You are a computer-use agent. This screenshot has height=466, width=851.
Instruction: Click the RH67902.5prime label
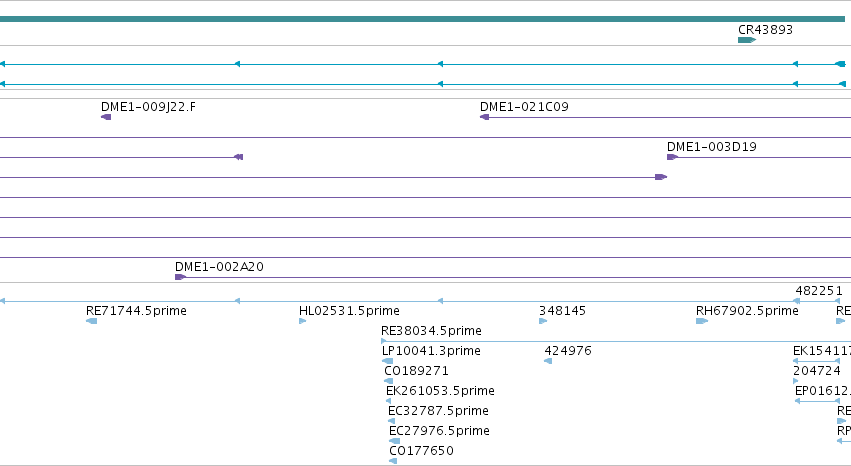point(747,311)
